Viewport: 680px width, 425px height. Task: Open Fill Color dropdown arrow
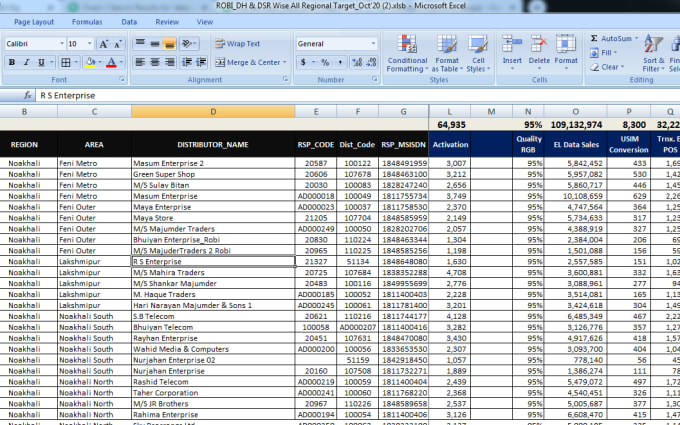99,62
